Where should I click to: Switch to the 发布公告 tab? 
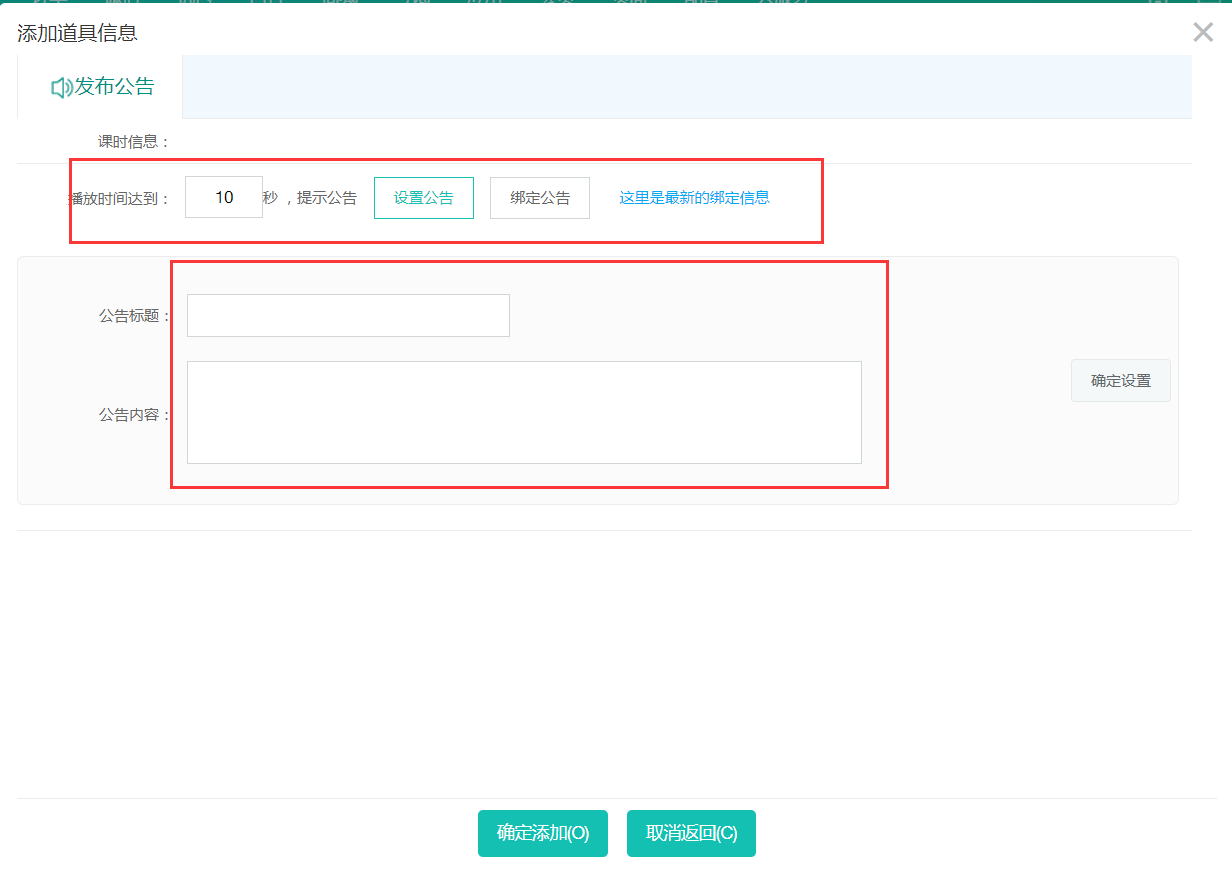pyautogui.click(x=102, y=87)
